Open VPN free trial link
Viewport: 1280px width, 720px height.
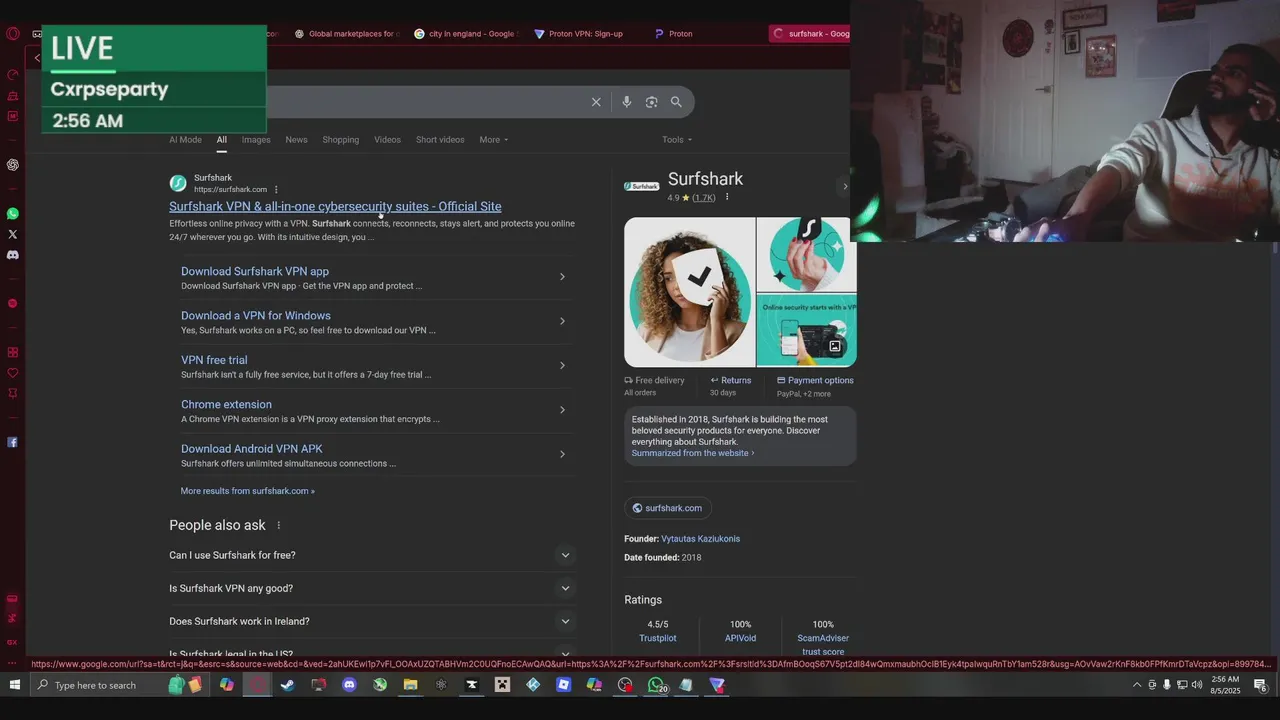(214, 360)
